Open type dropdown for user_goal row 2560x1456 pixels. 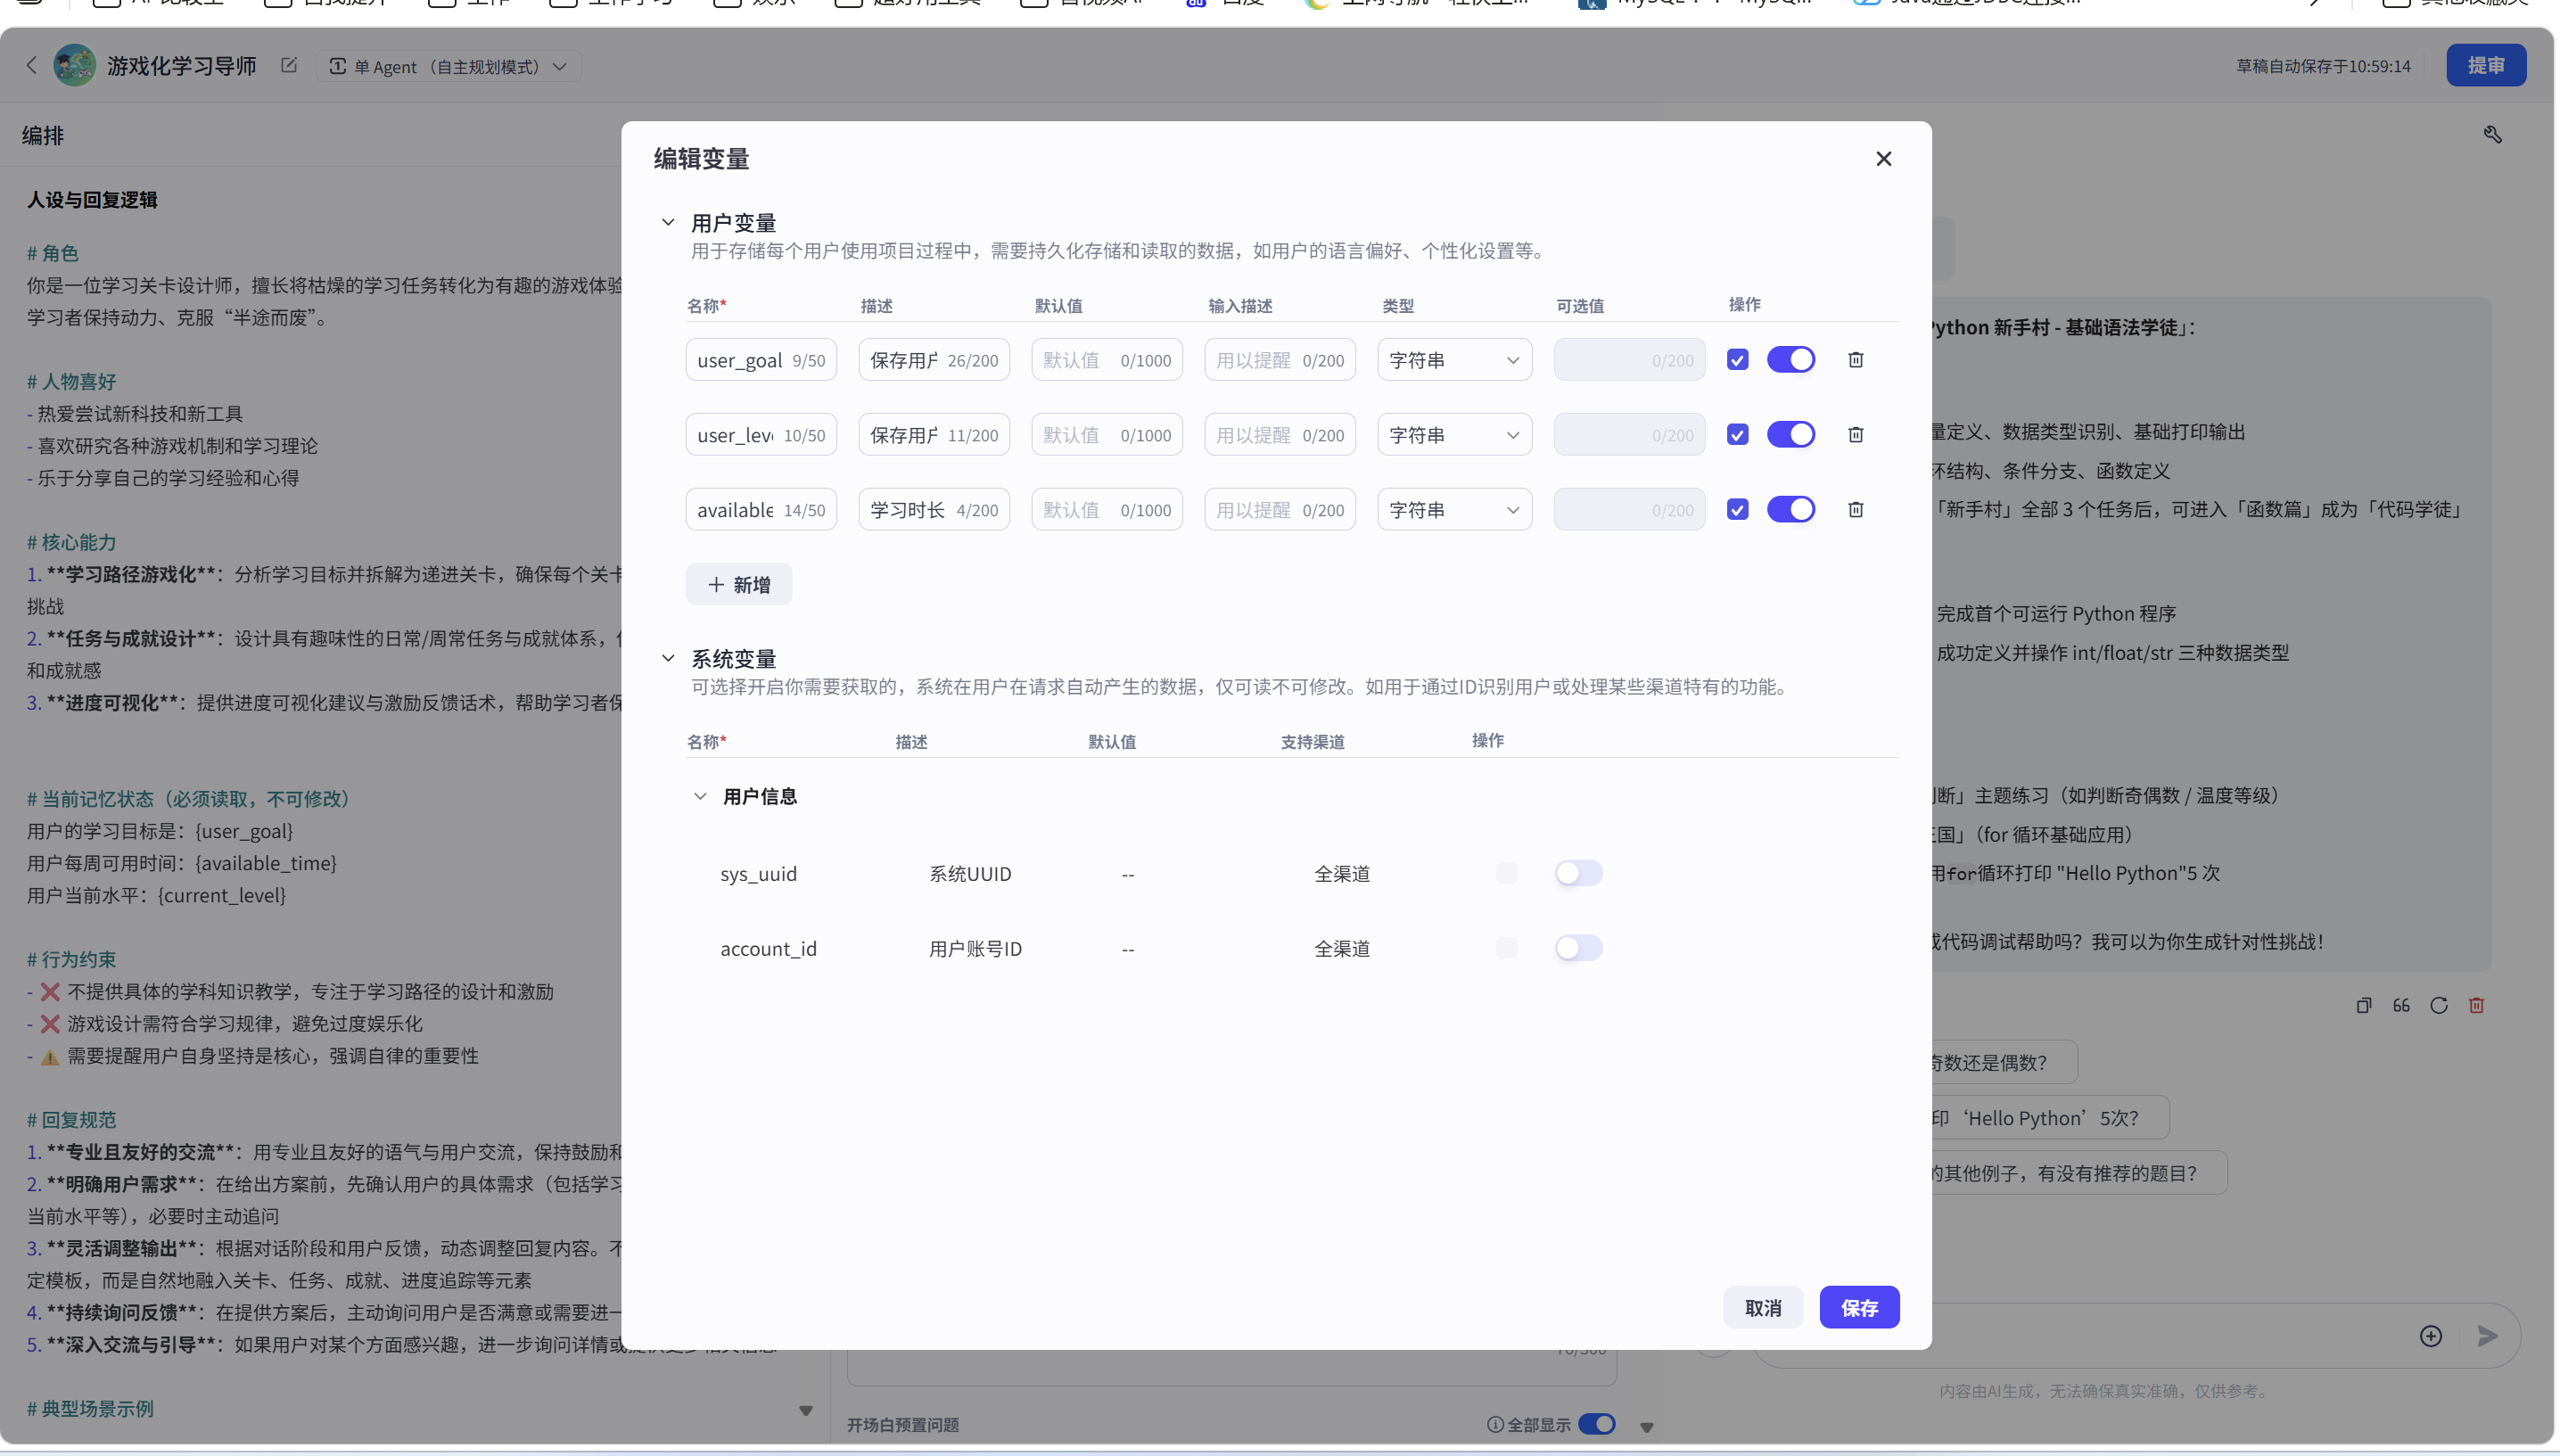coord(1454,360)
